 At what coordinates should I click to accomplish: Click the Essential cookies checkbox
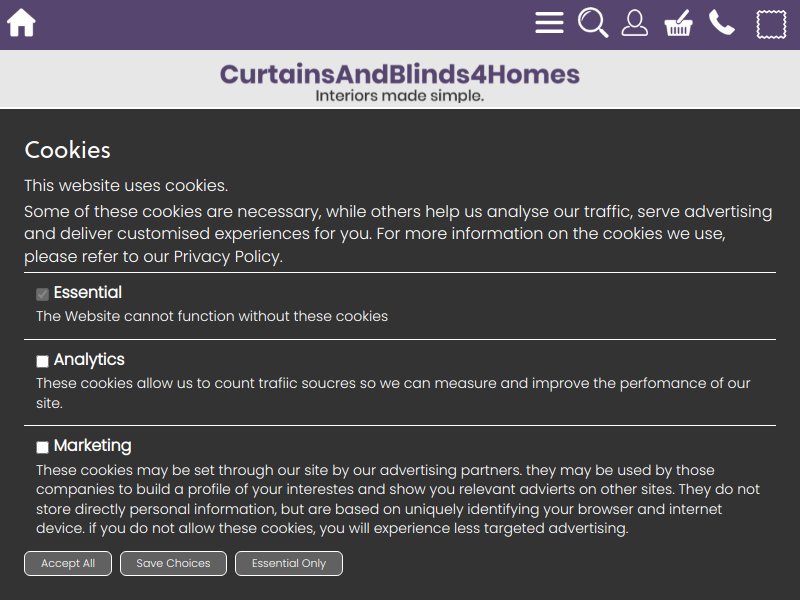43,294
